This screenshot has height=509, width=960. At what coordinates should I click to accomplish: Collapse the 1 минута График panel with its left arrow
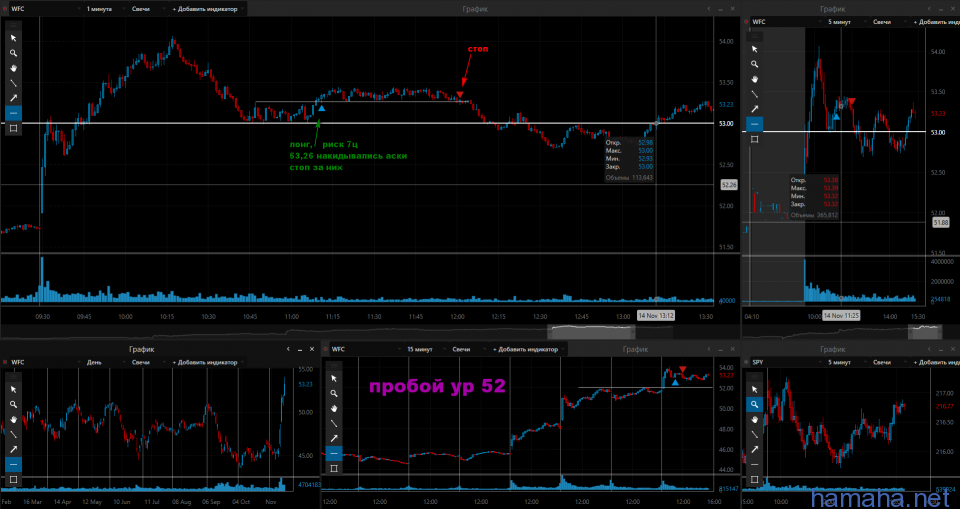tap(708, 9)
